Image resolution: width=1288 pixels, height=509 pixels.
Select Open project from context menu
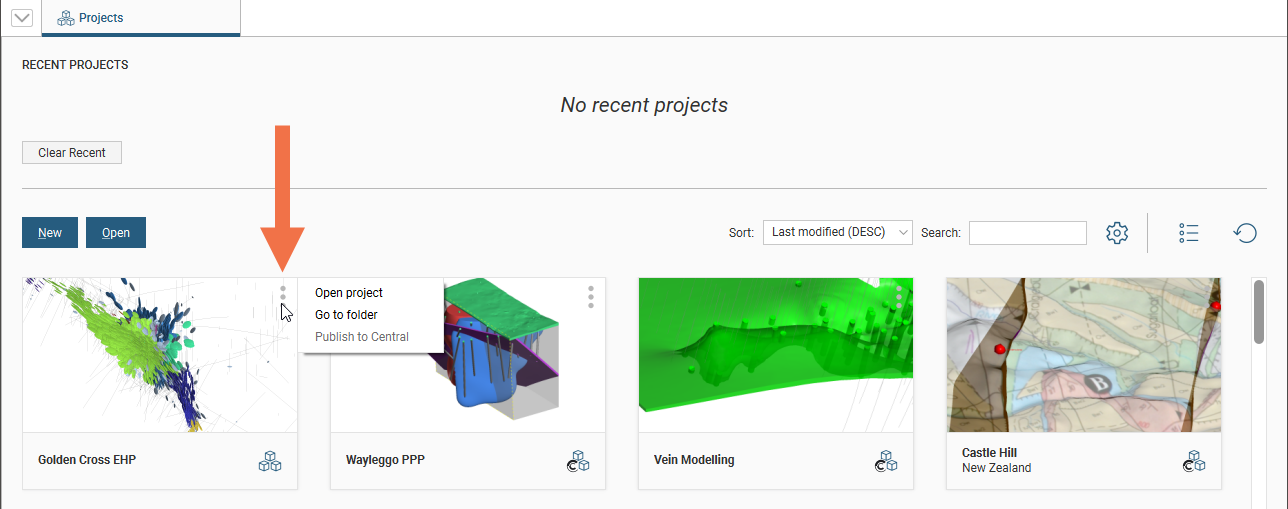click(x=349, y=293)
